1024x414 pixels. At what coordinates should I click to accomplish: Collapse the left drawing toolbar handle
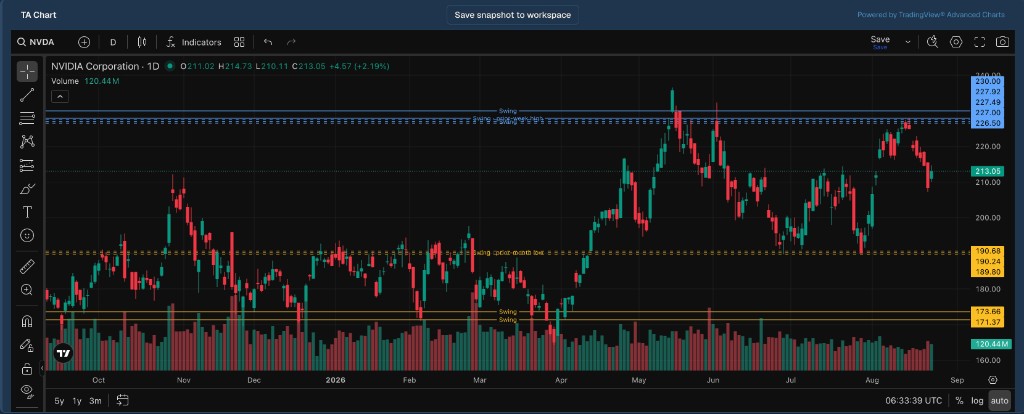[x=42, y=368]
